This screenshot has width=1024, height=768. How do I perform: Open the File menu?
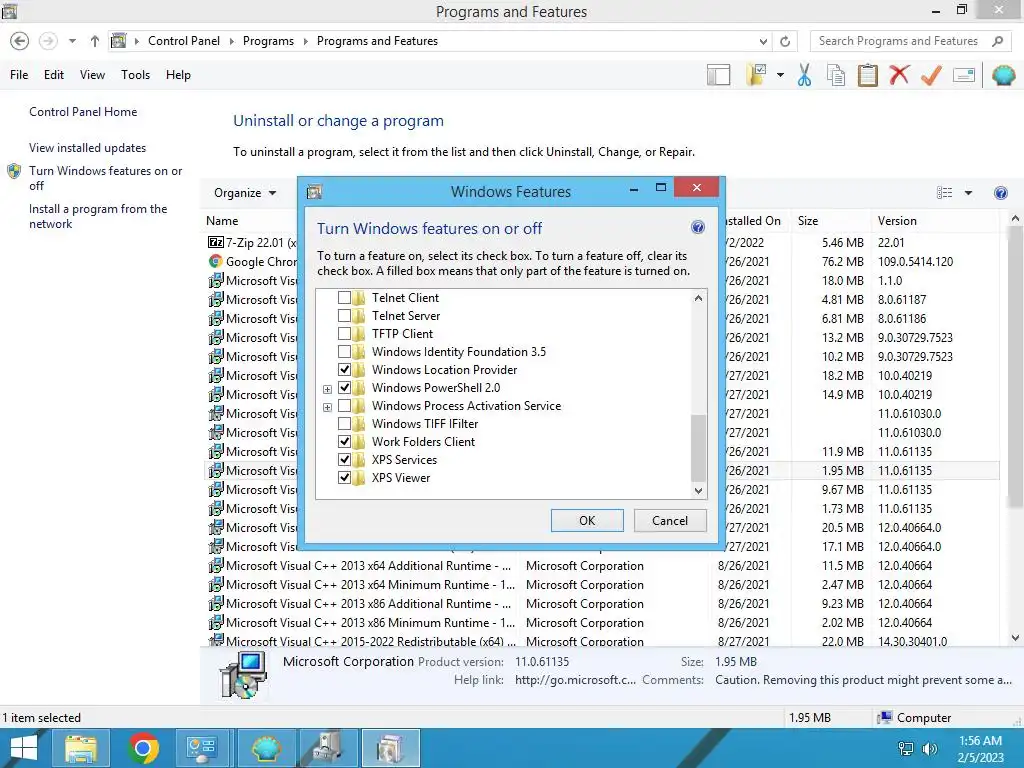click(19, 75)
